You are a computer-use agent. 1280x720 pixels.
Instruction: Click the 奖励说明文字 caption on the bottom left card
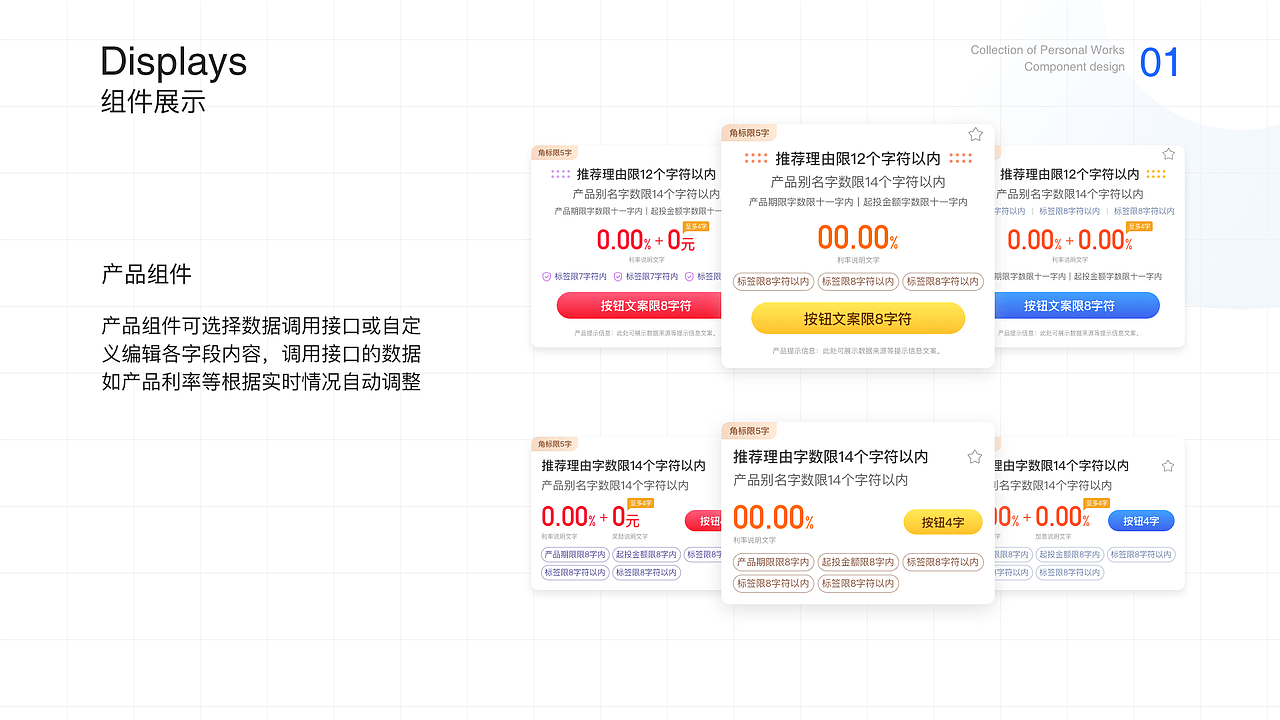(630, 537)
